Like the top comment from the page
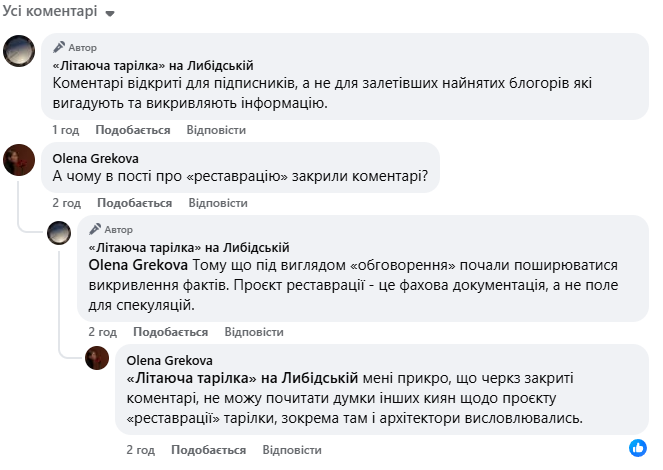Viewport: 663px width, 470px height. (133, 130)
